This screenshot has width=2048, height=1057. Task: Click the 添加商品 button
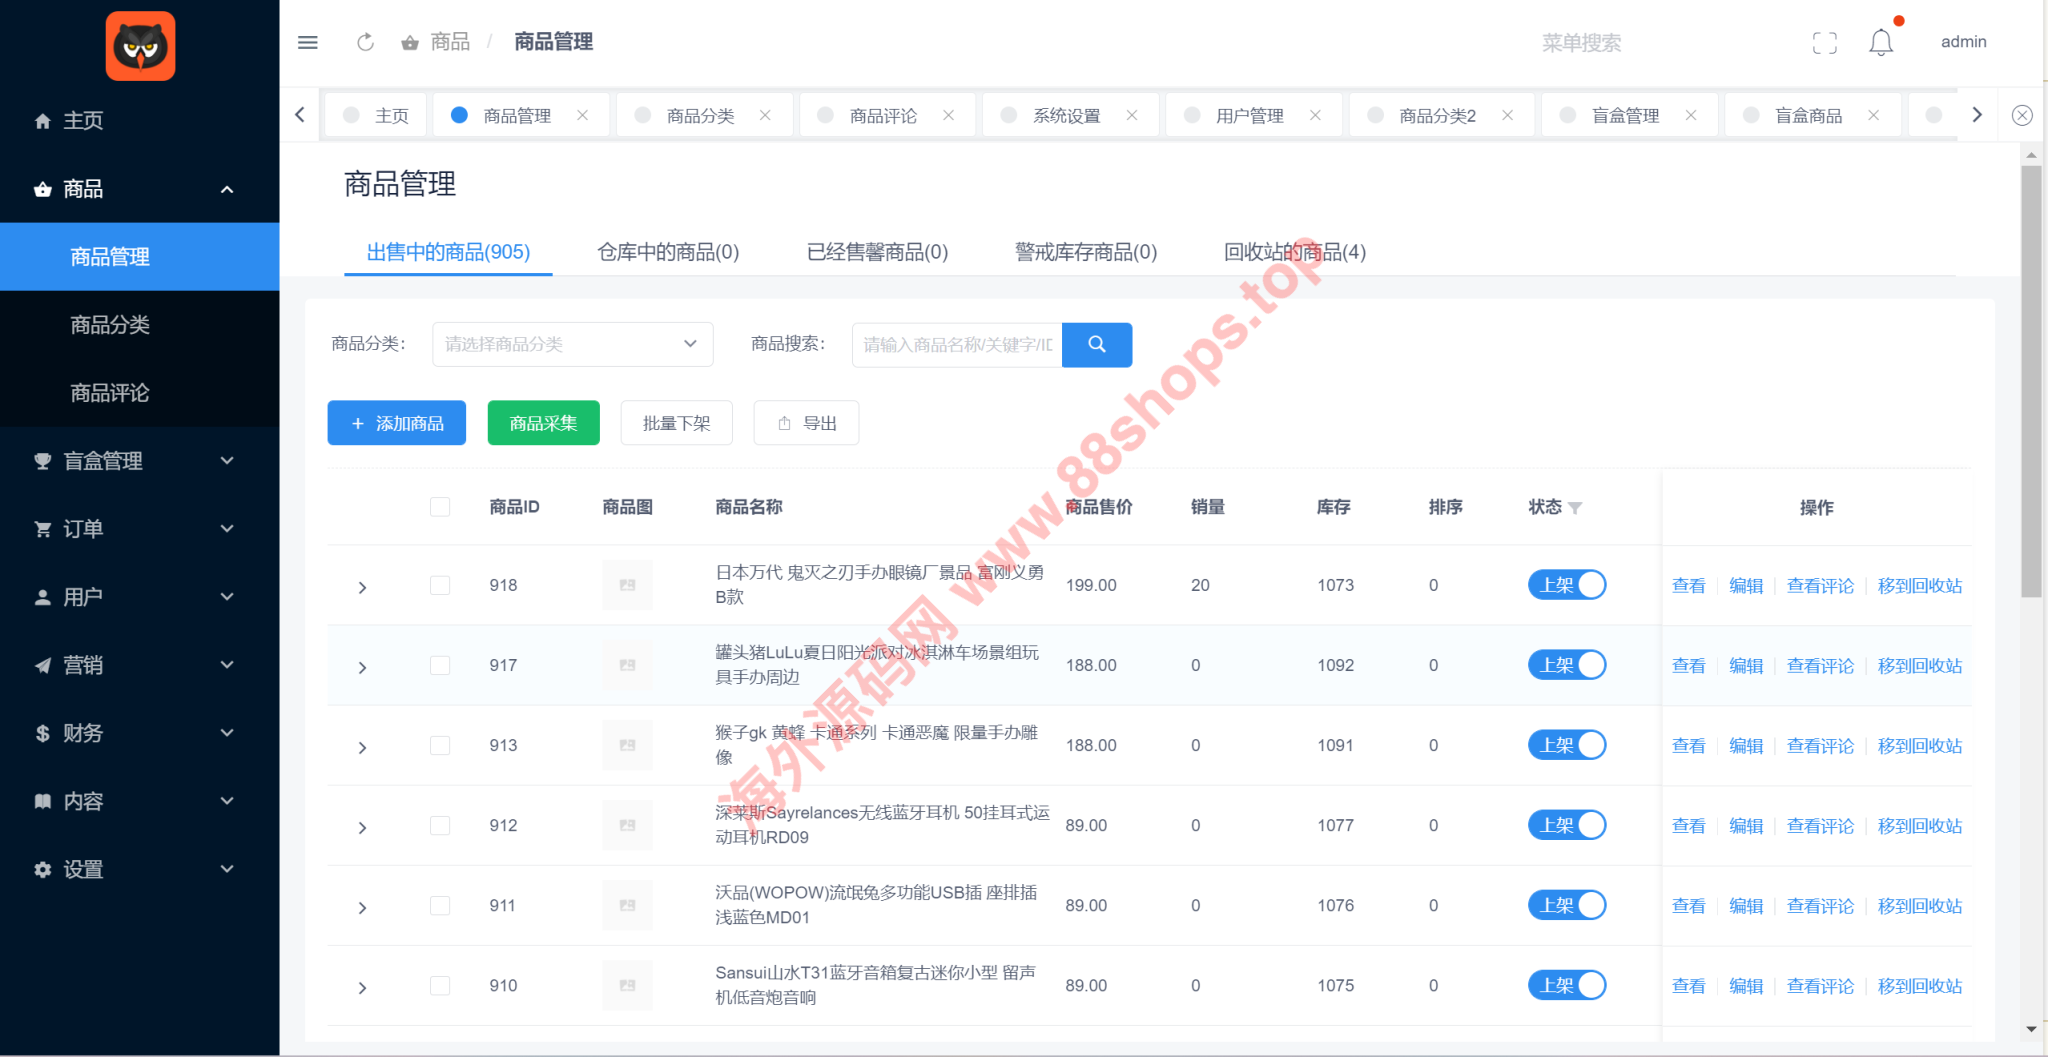point(397,423)
